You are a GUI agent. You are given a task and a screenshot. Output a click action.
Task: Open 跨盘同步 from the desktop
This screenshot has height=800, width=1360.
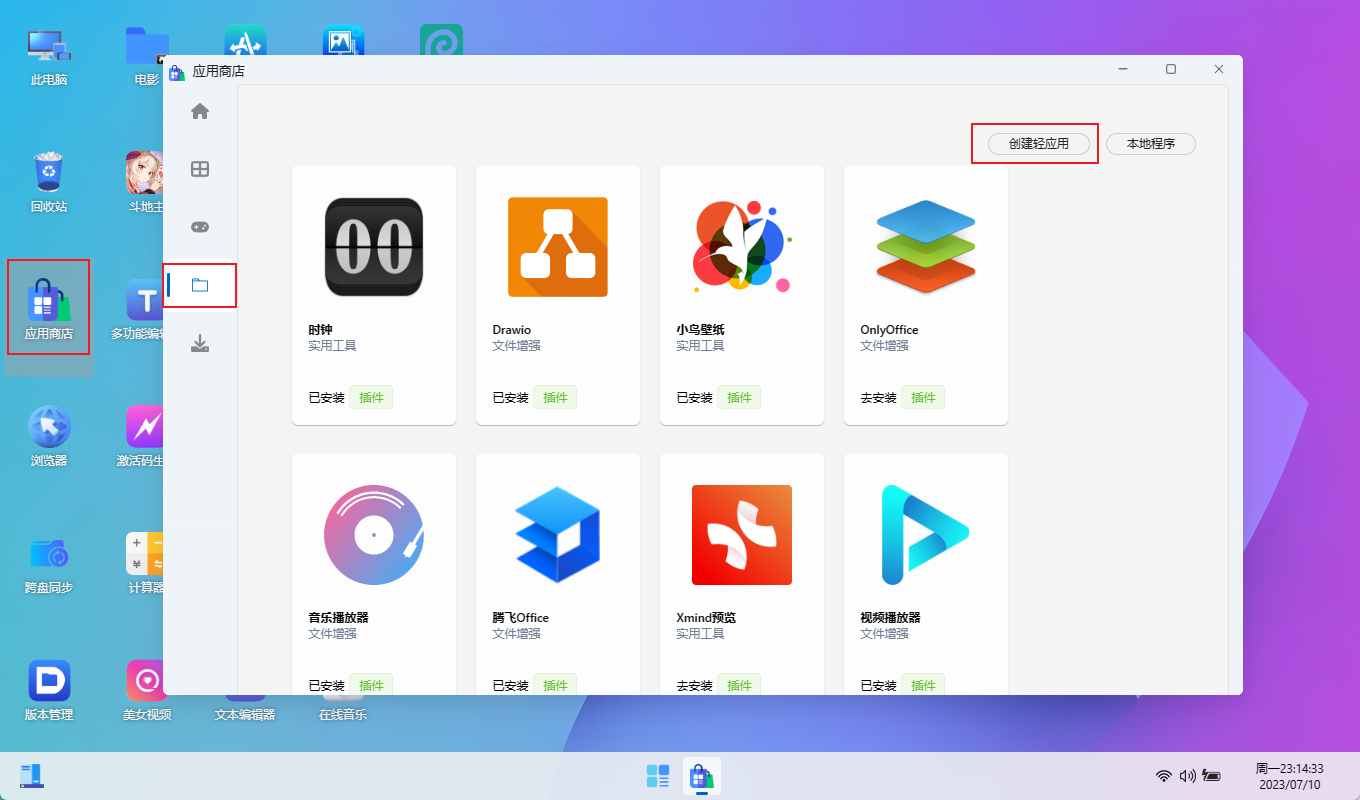pyautogui.click(x=48, y=562)
